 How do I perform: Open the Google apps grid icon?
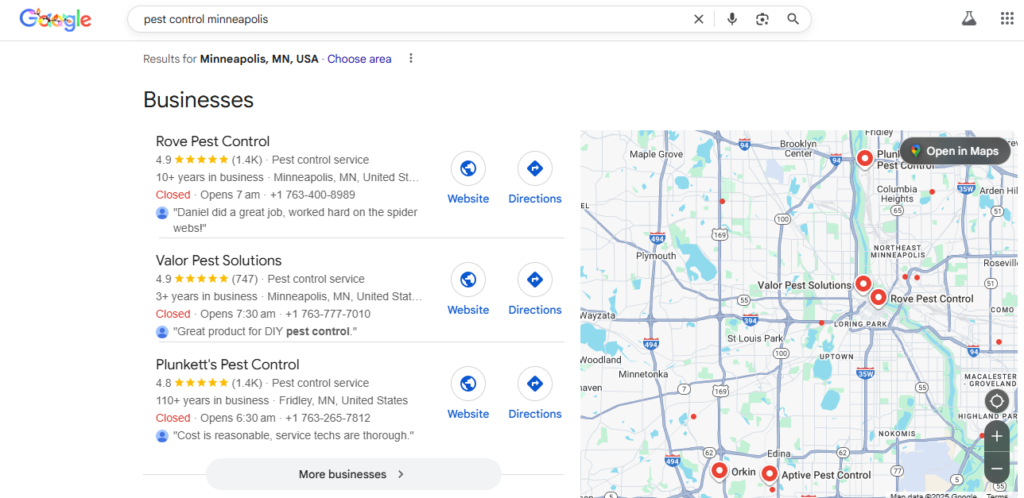click(x=1006, y=19)
